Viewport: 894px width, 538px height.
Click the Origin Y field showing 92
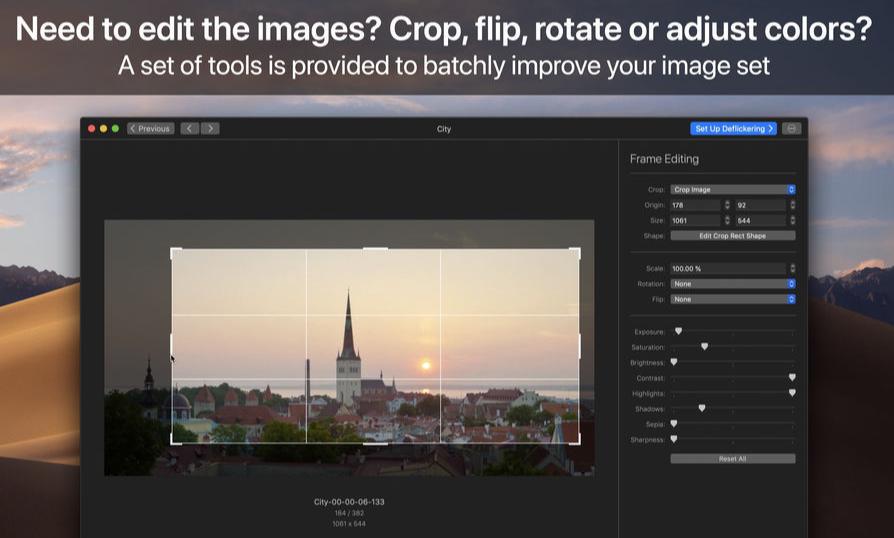point(758,205)
